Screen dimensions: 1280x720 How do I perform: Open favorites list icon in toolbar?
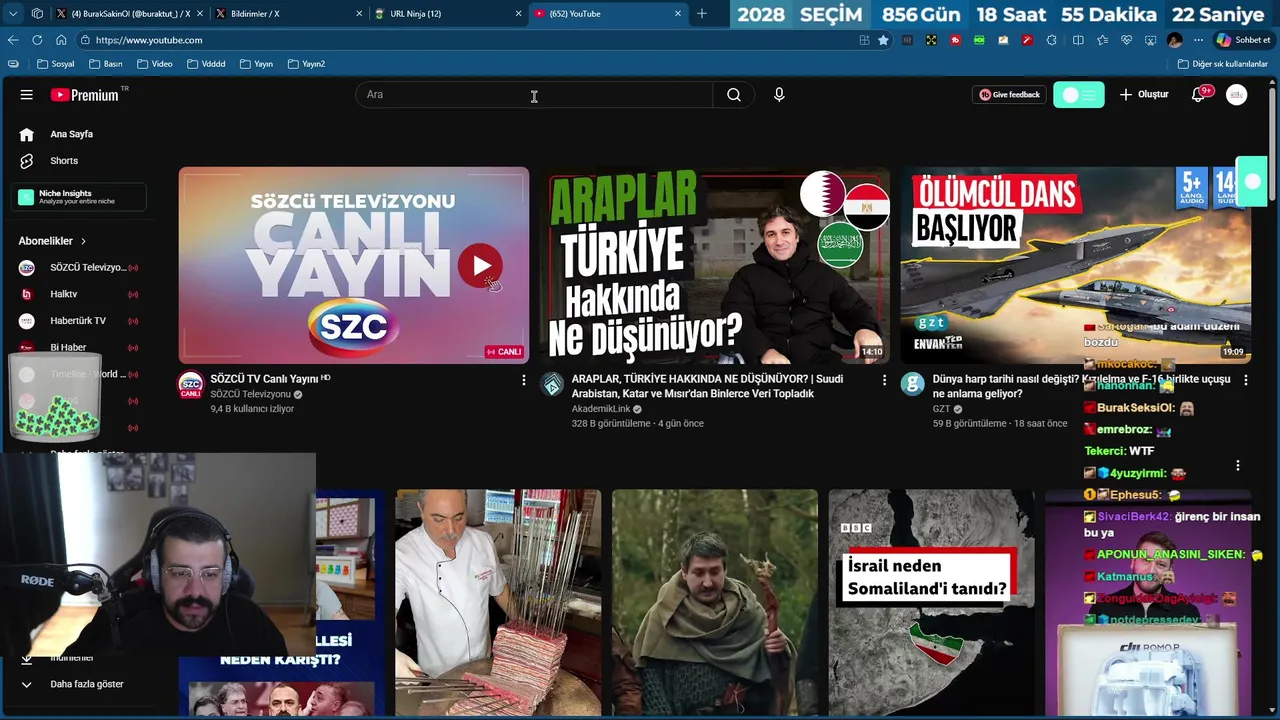[x=1102, y=40]
